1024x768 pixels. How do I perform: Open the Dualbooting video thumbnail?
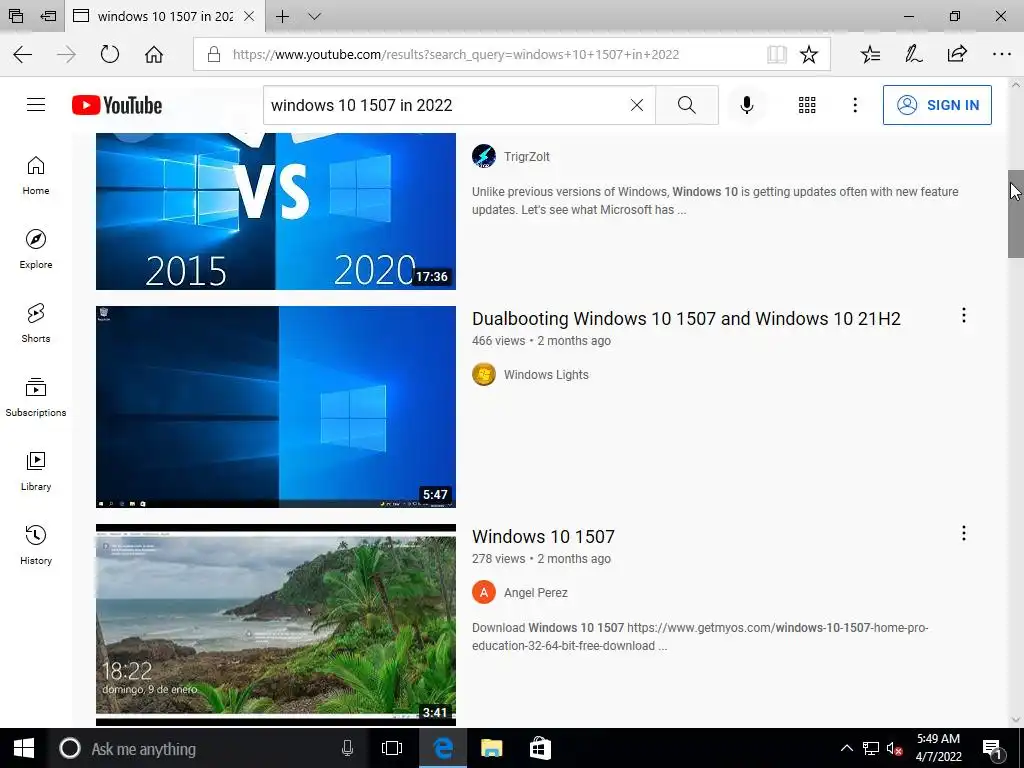[276, 407]
